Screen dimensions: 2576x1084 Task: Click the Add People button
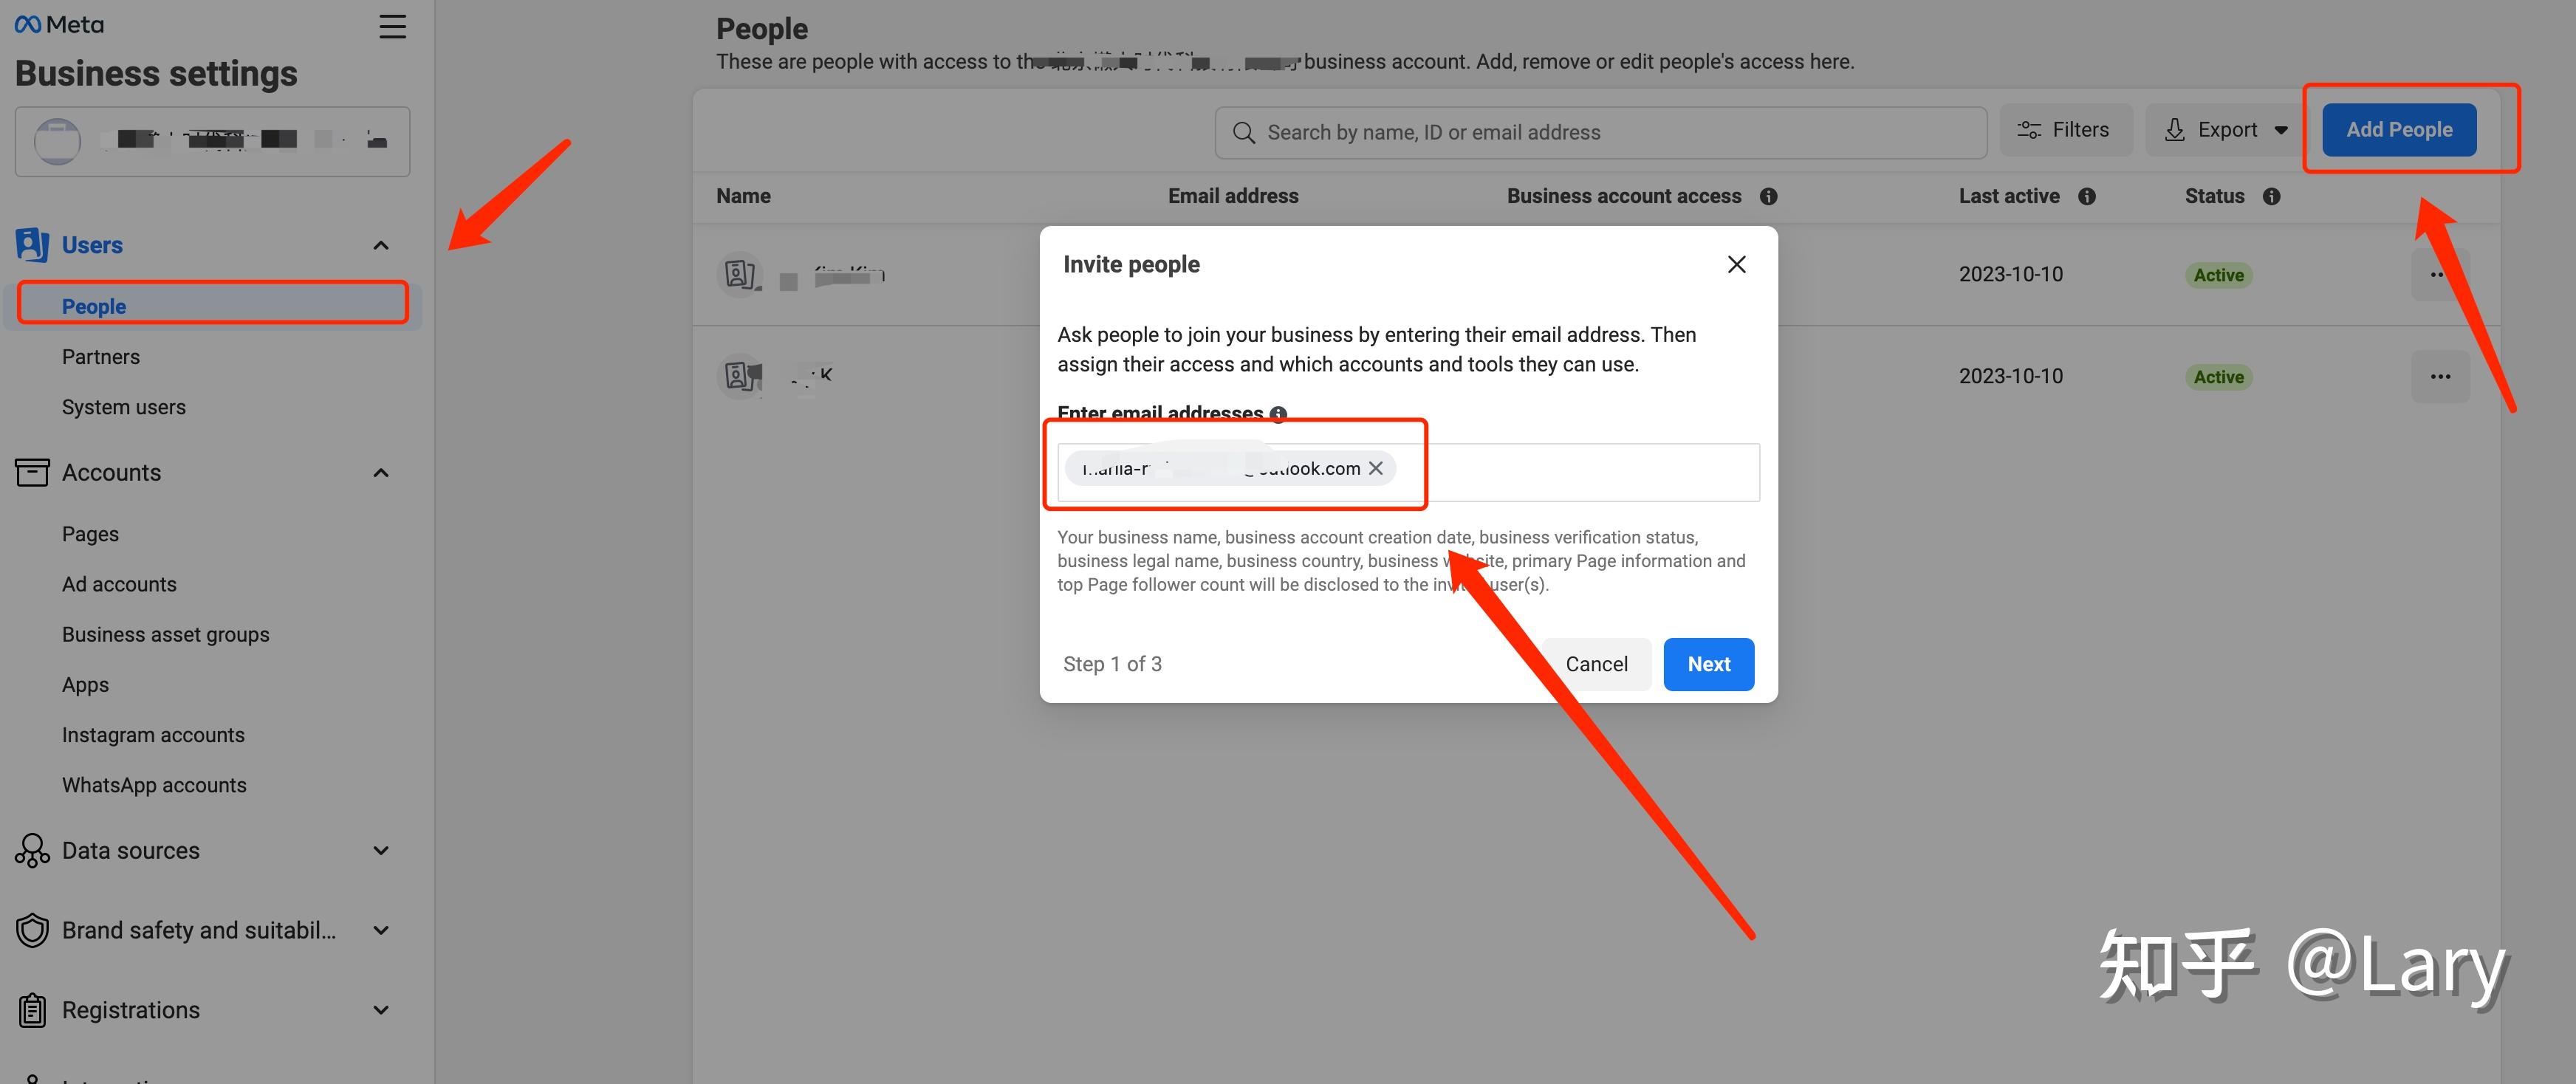(2398, 130)
